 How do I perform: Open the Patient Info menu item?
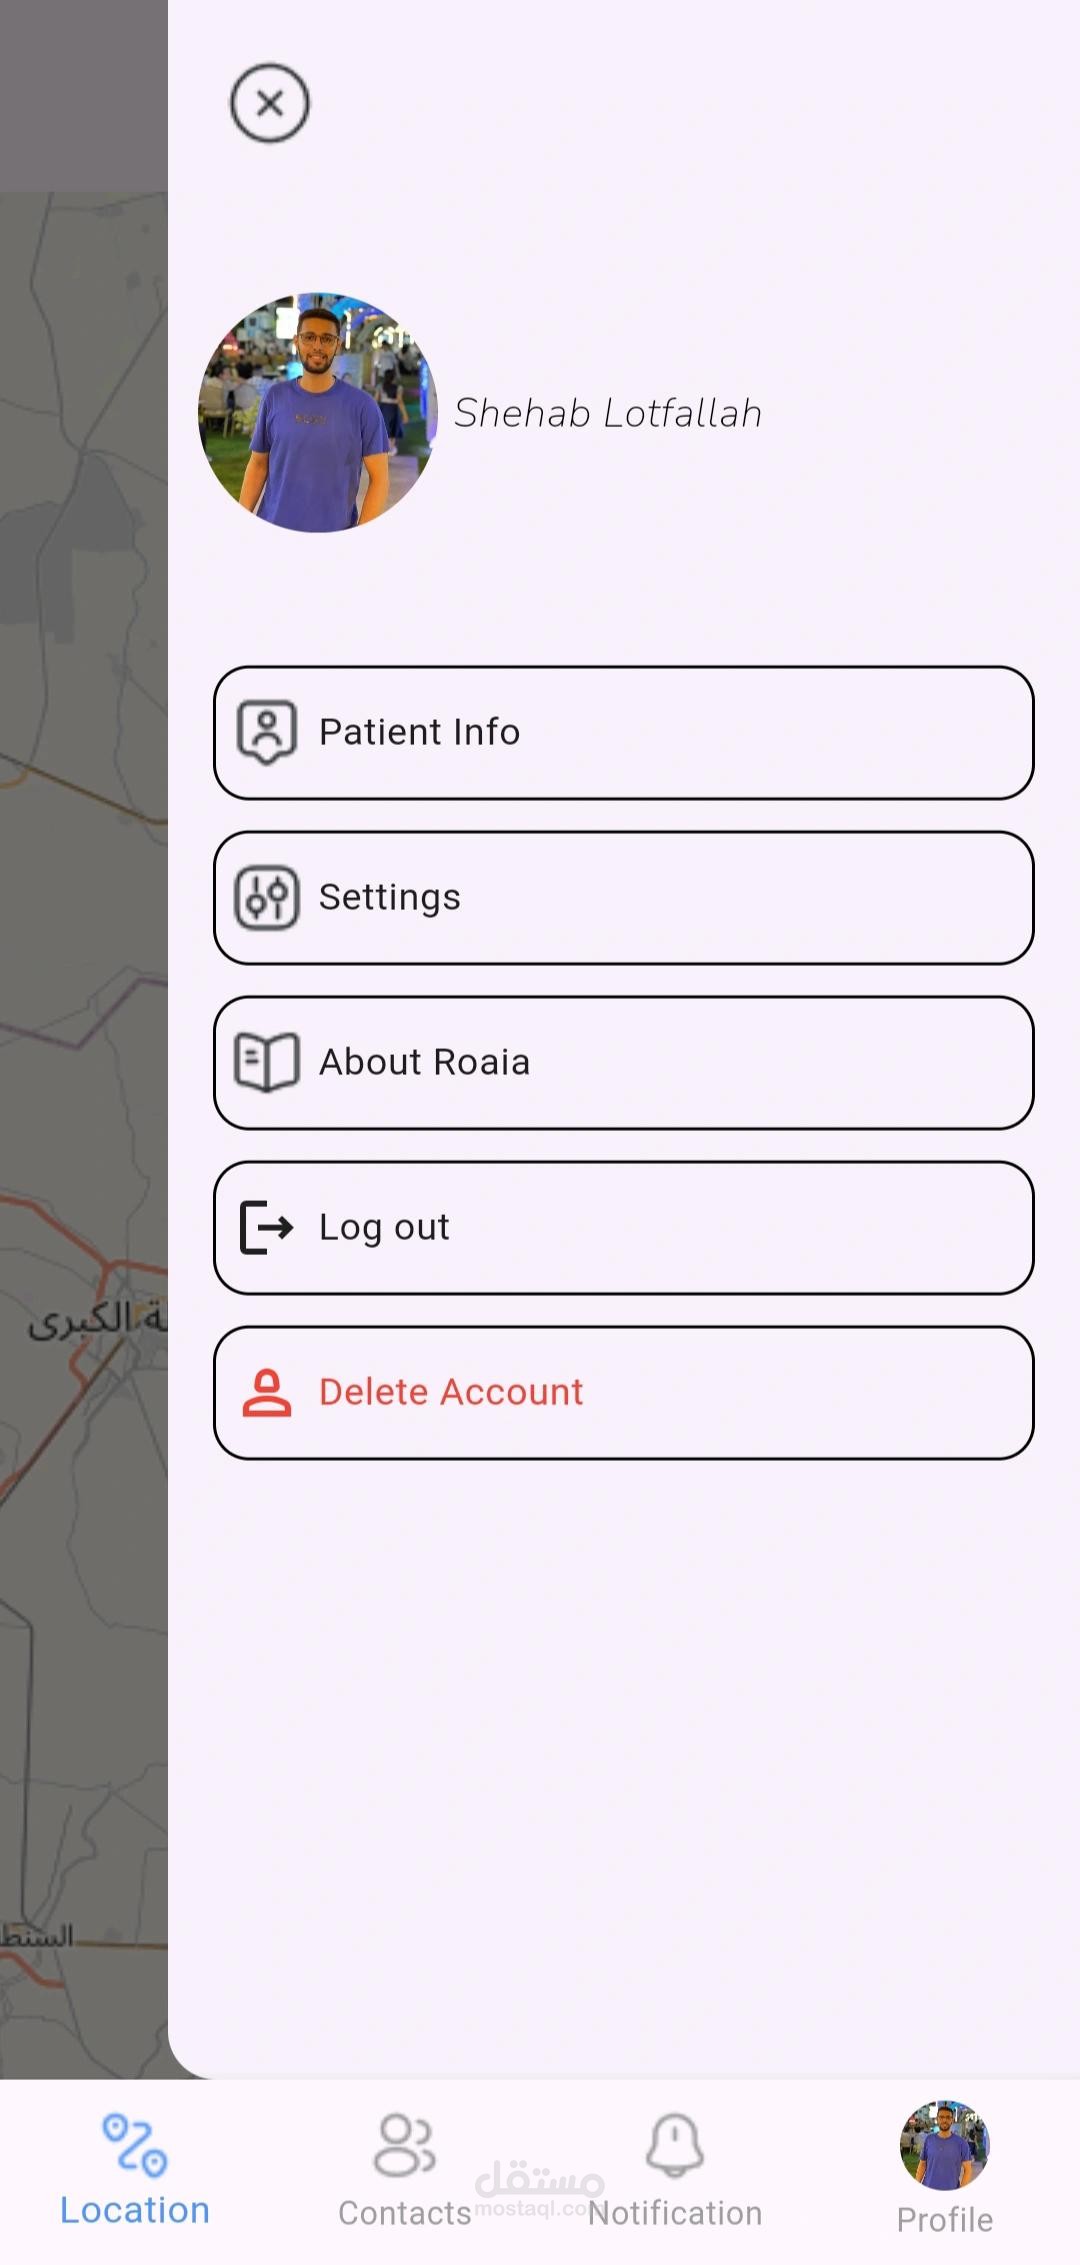tap(623, 733)
